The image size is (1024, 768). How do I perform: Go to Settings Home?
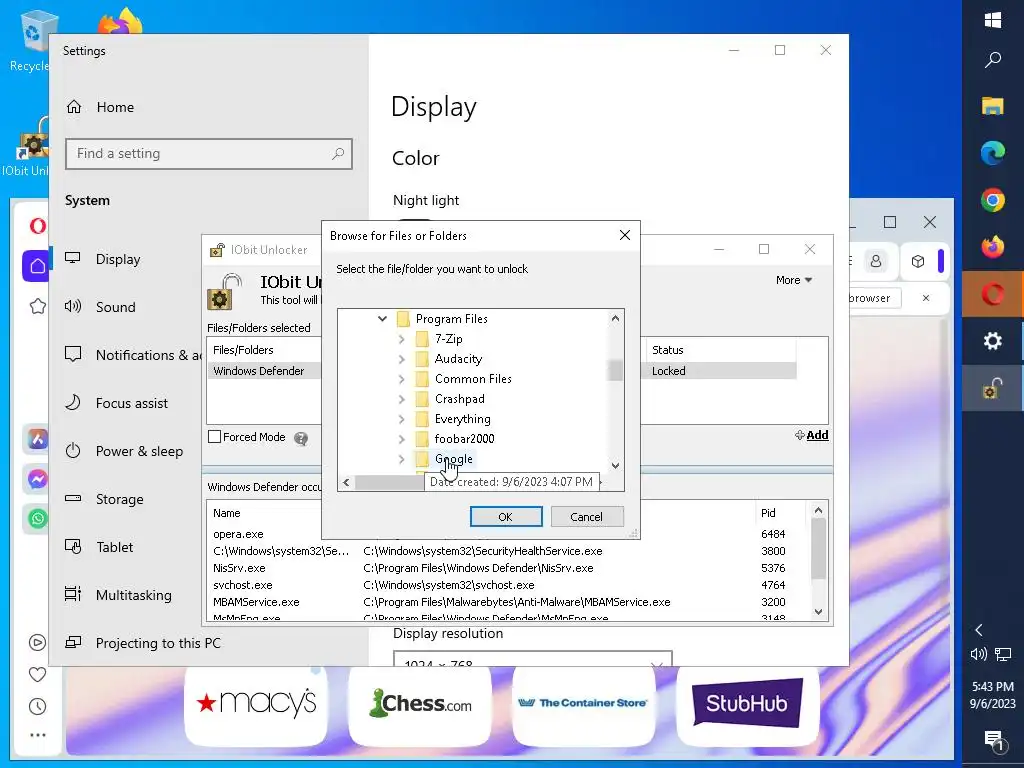click(x=101, y=107)
